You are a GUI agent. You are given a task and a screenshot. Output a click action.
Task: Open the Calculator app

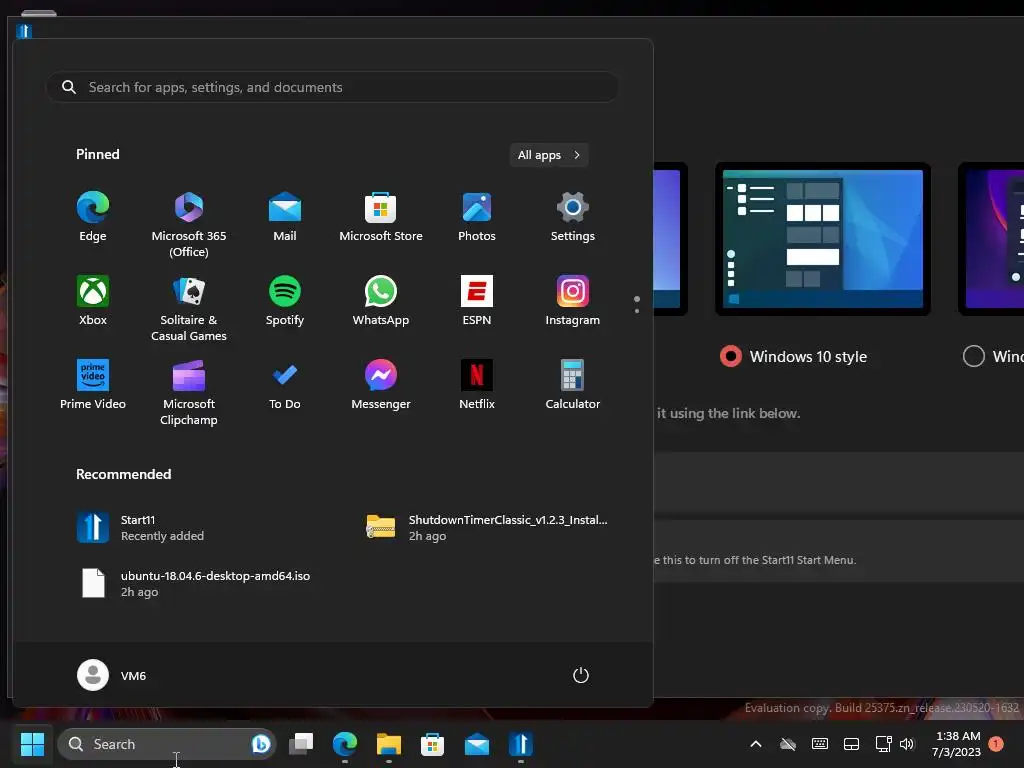coord(573,385)
